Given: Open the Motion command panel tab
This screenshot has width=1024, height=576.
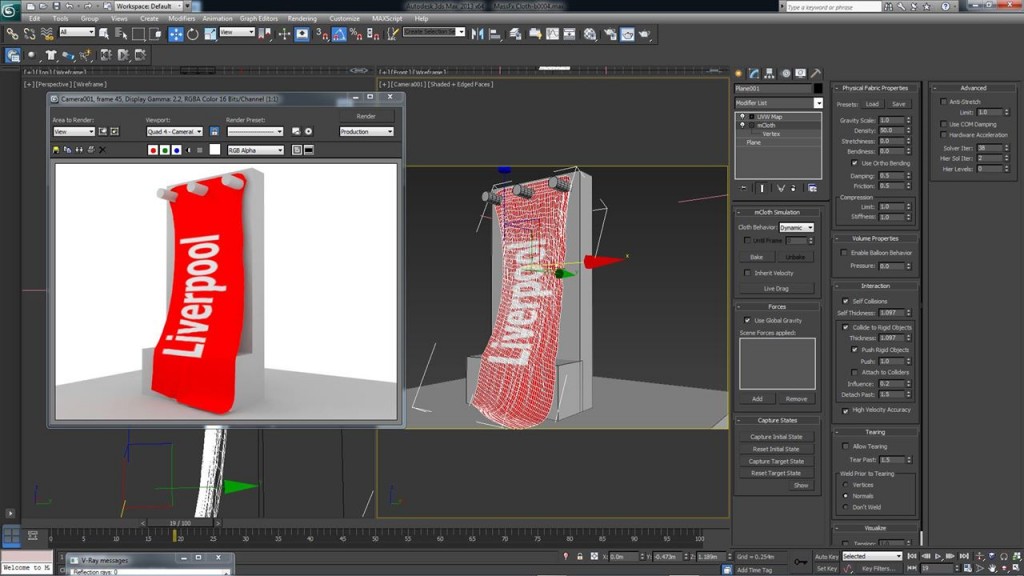Looking at the screenshot, I should (x=786, y=74).
